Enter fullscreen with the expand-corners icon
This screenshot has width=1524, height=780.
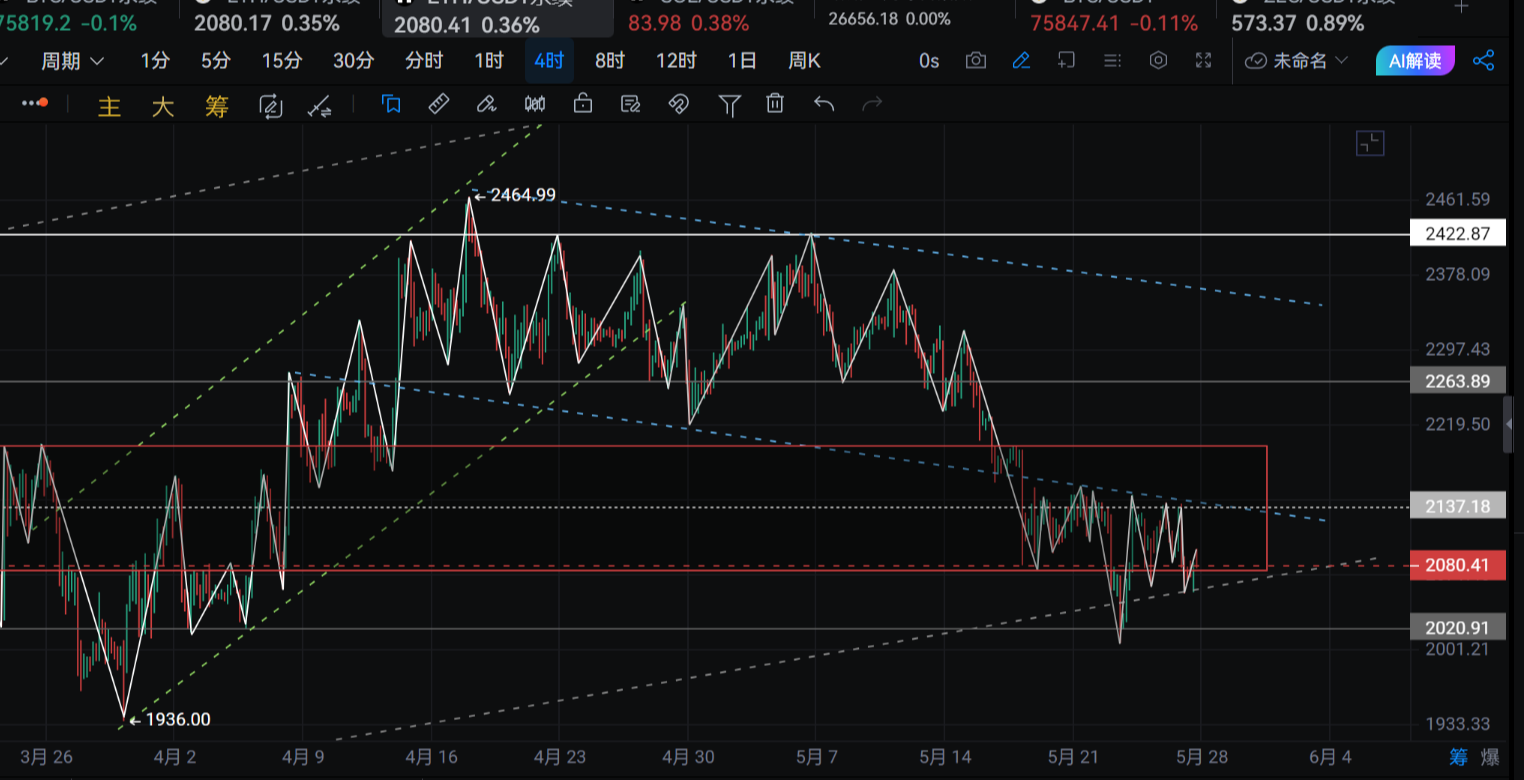(1204, 61)
